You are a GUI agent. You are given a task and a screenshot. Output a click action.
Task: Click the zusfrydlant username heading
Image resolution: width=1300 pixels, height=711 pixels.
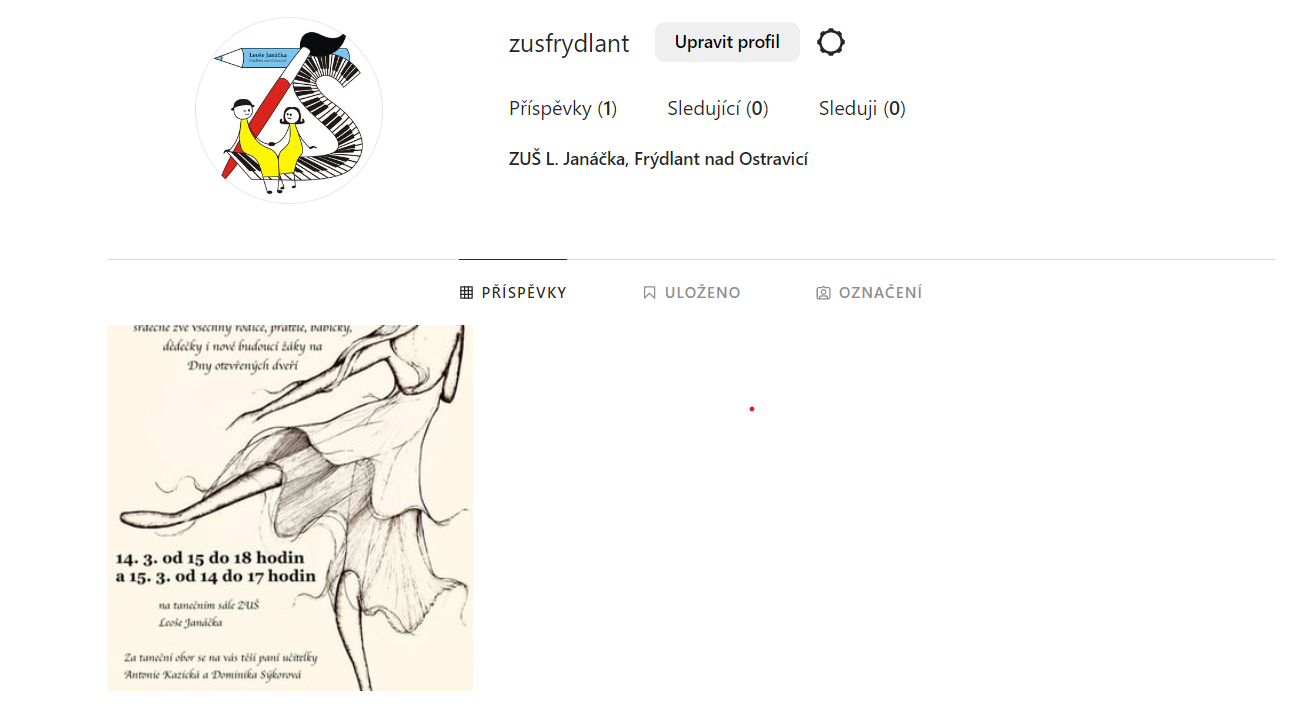point(569,43)
